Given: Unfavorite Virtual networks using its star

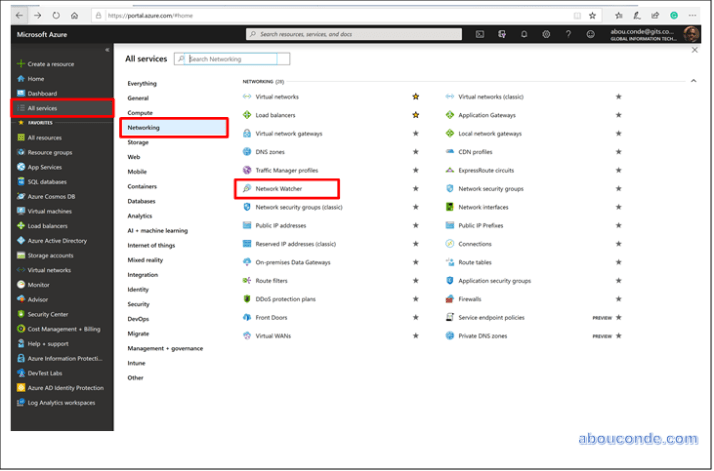Looking at the screenshot, I should 416,97.
